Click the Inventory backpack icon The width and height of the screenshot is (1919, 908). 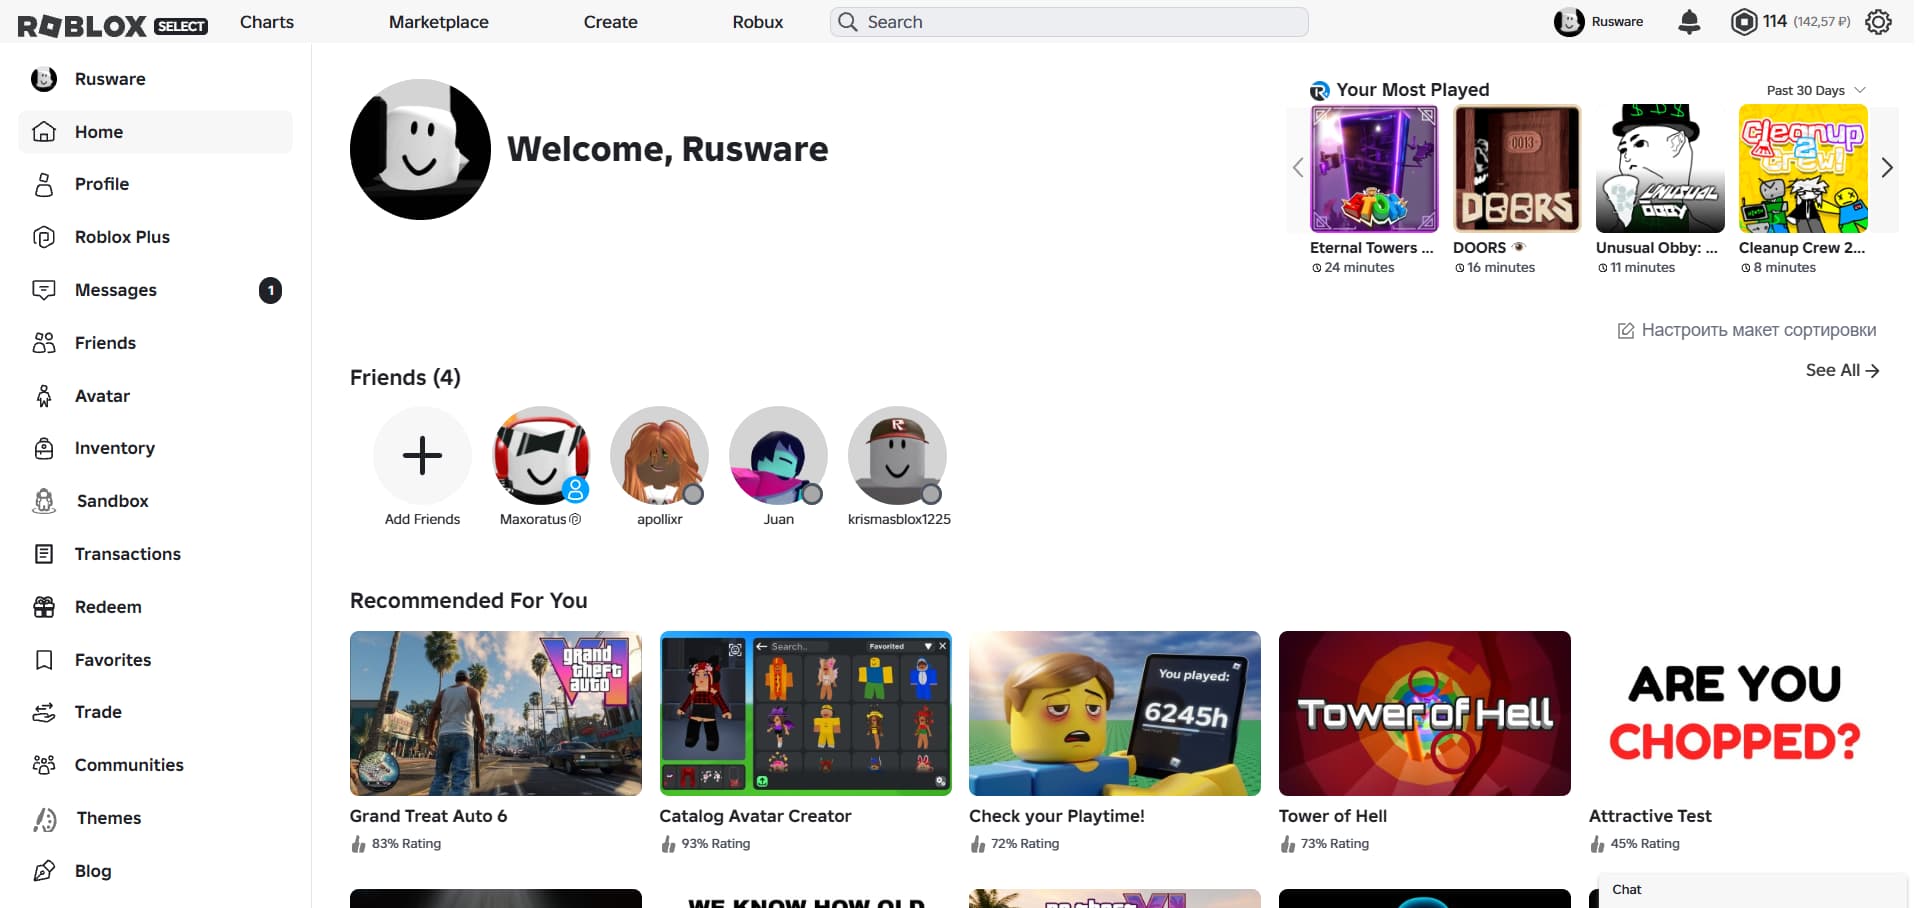pos(44,448)
